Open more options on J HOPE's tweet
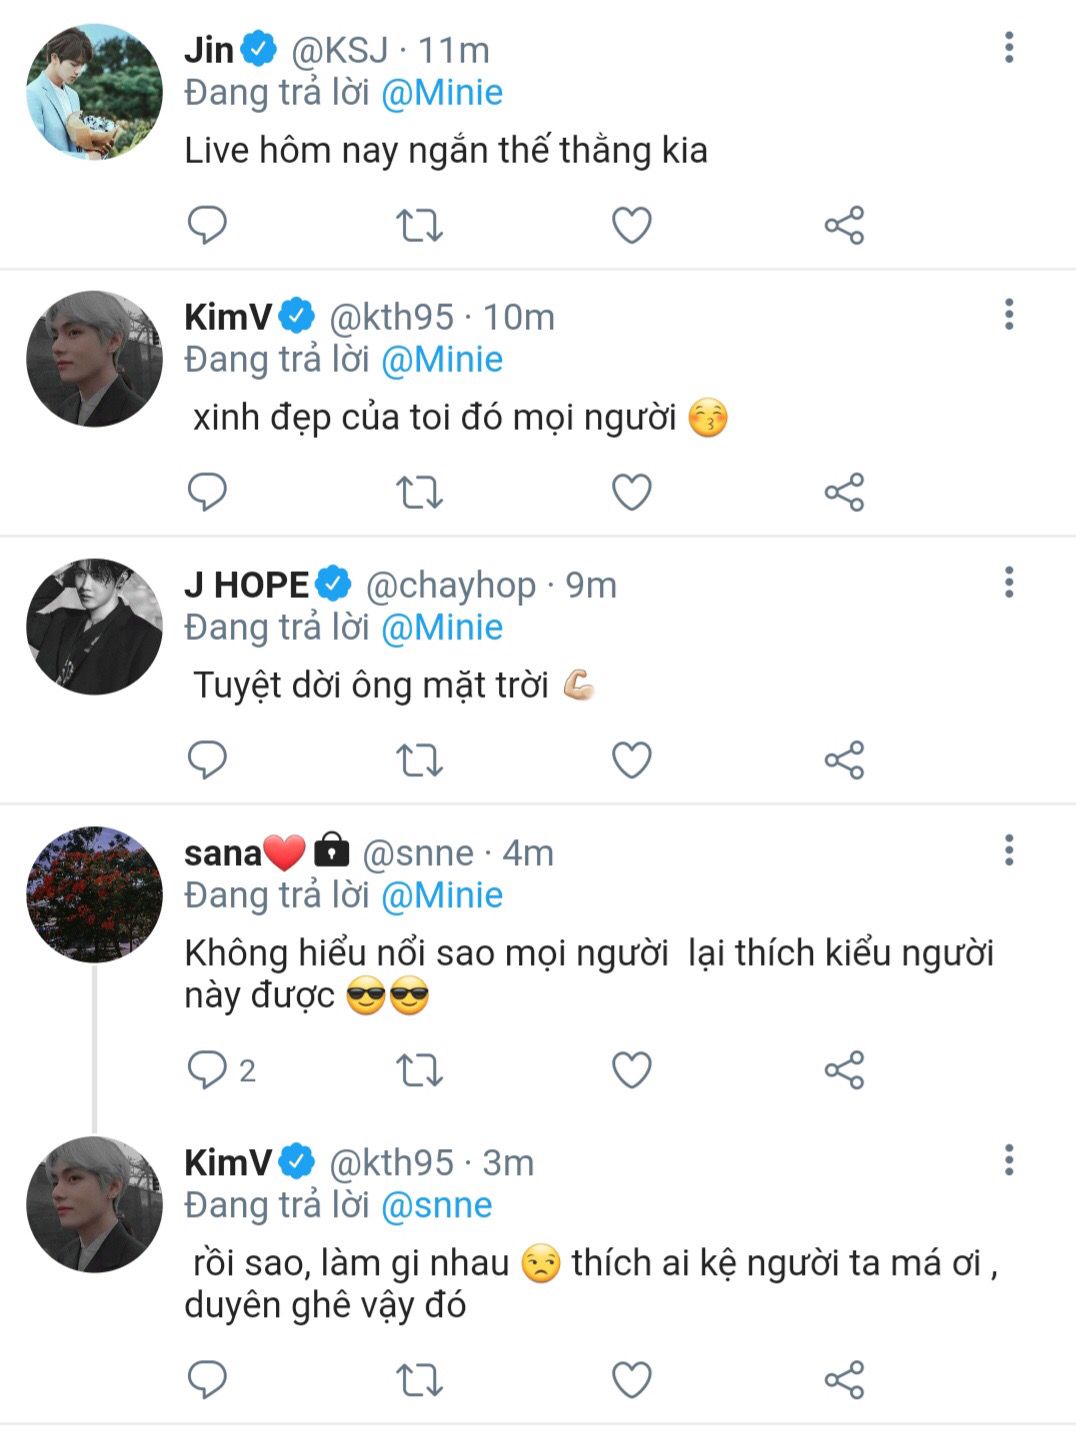The width and height of the screenshot is (1076, 1434). pos(1008,582)
